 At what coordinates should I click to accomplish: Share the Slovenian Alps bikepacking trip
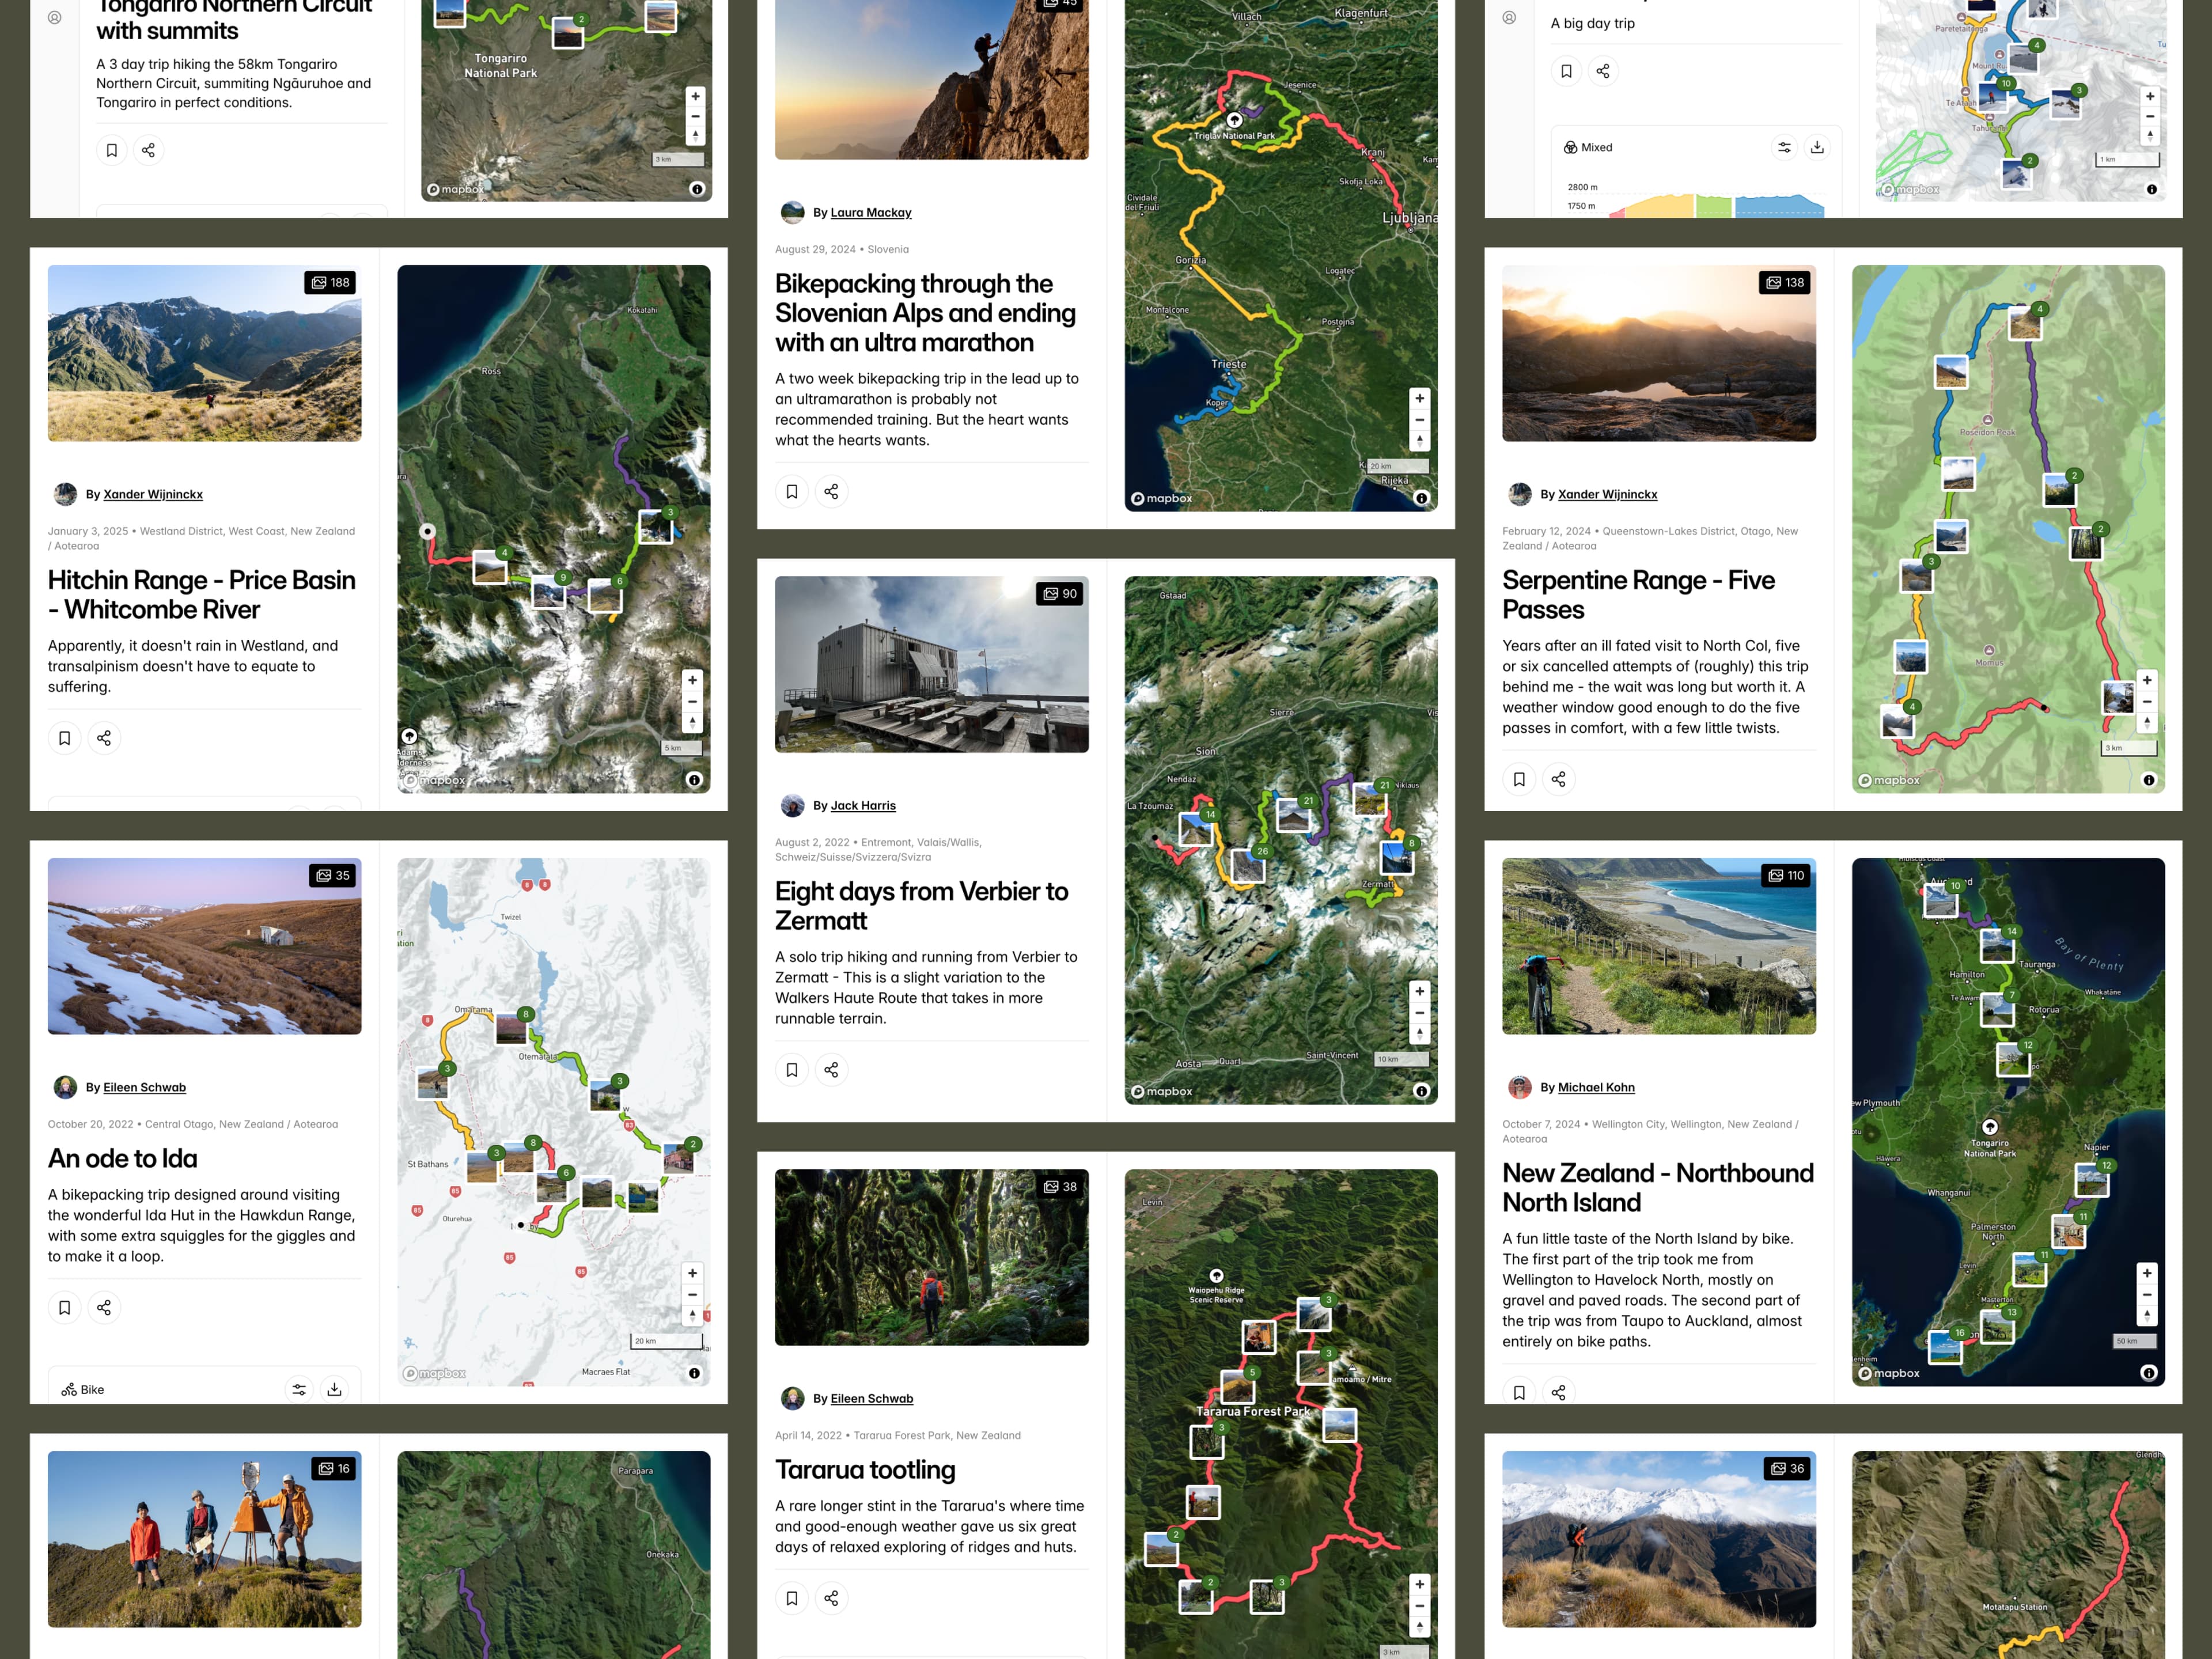pyautogui.click(x=831, y=491)
